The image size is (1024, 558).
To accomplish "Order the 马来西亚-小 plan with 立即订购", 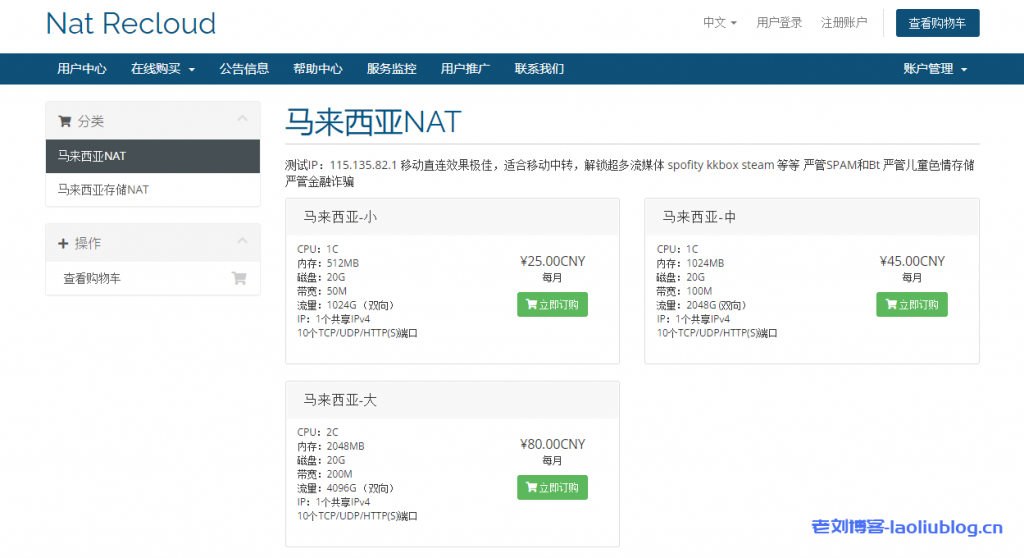I will click(552, 304).
